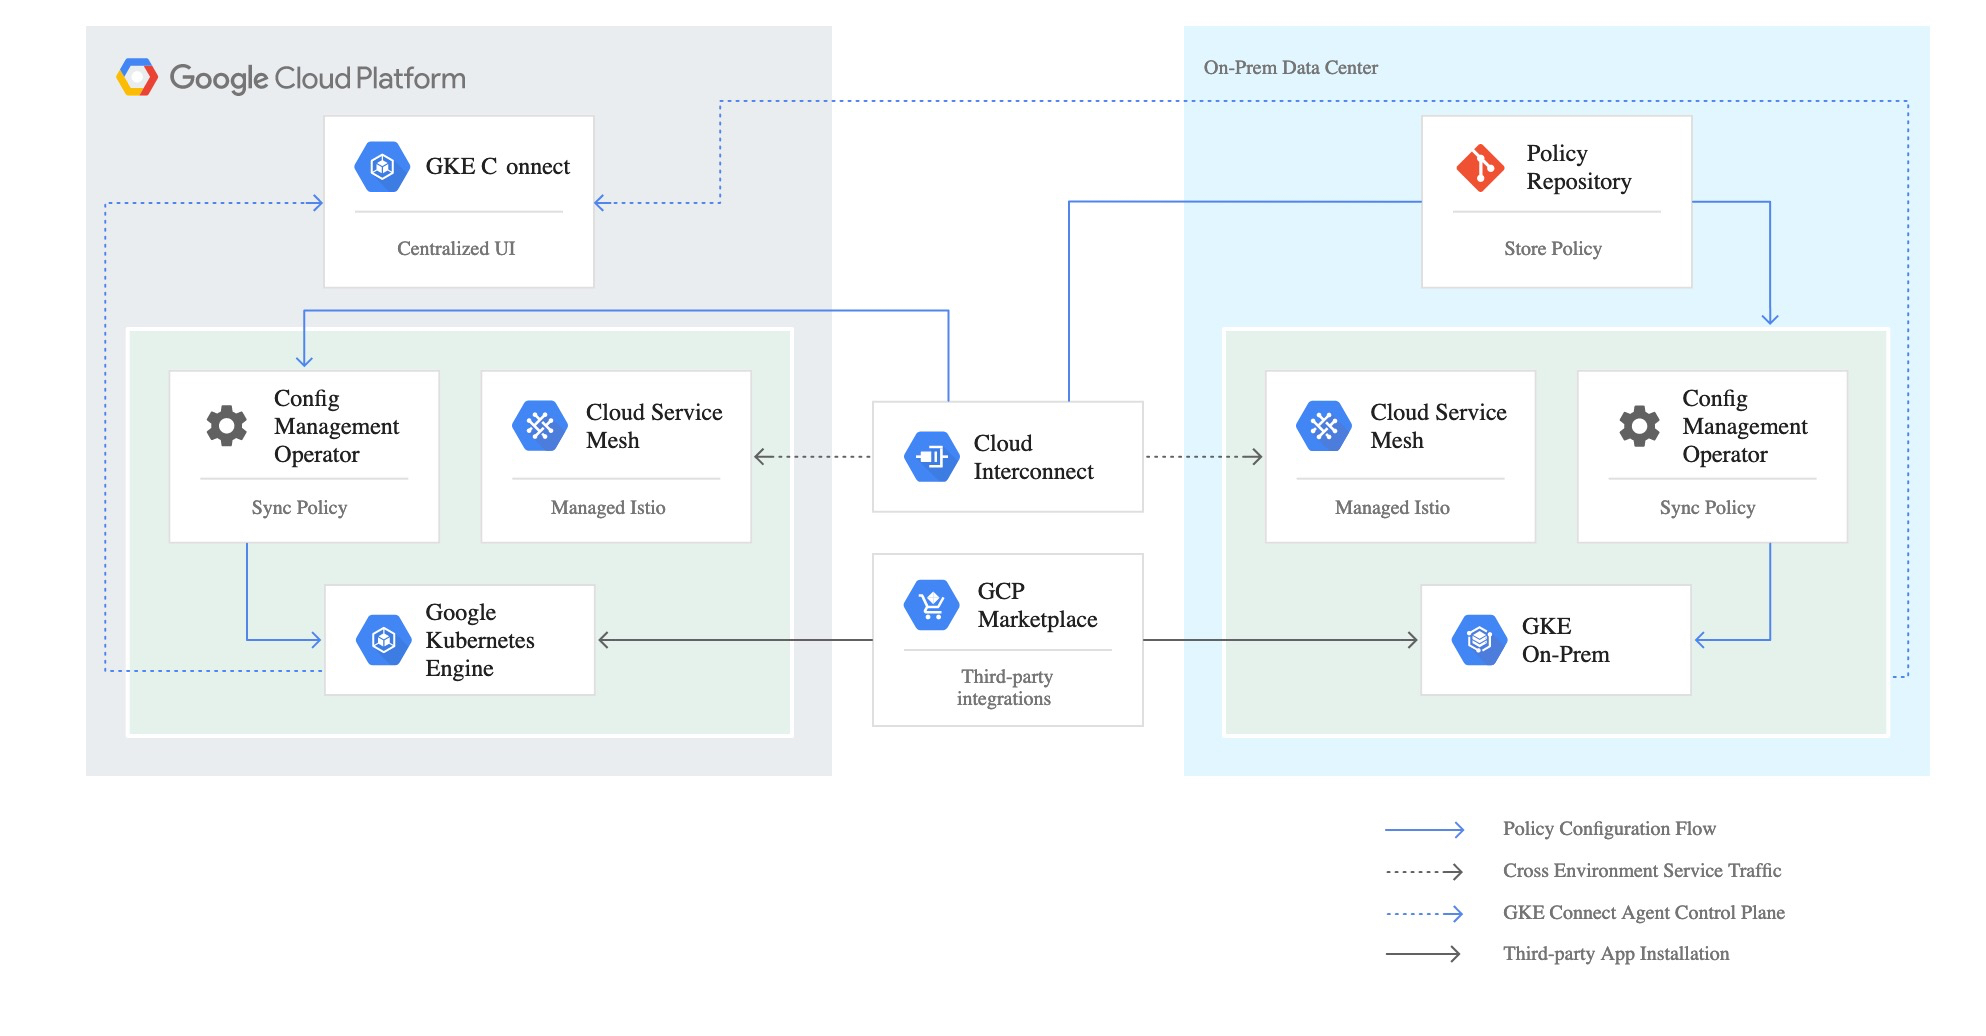The image size is (1986, 1036).
Task: Click the Google Cloud Platform title text
Action: tap(317, 78)
